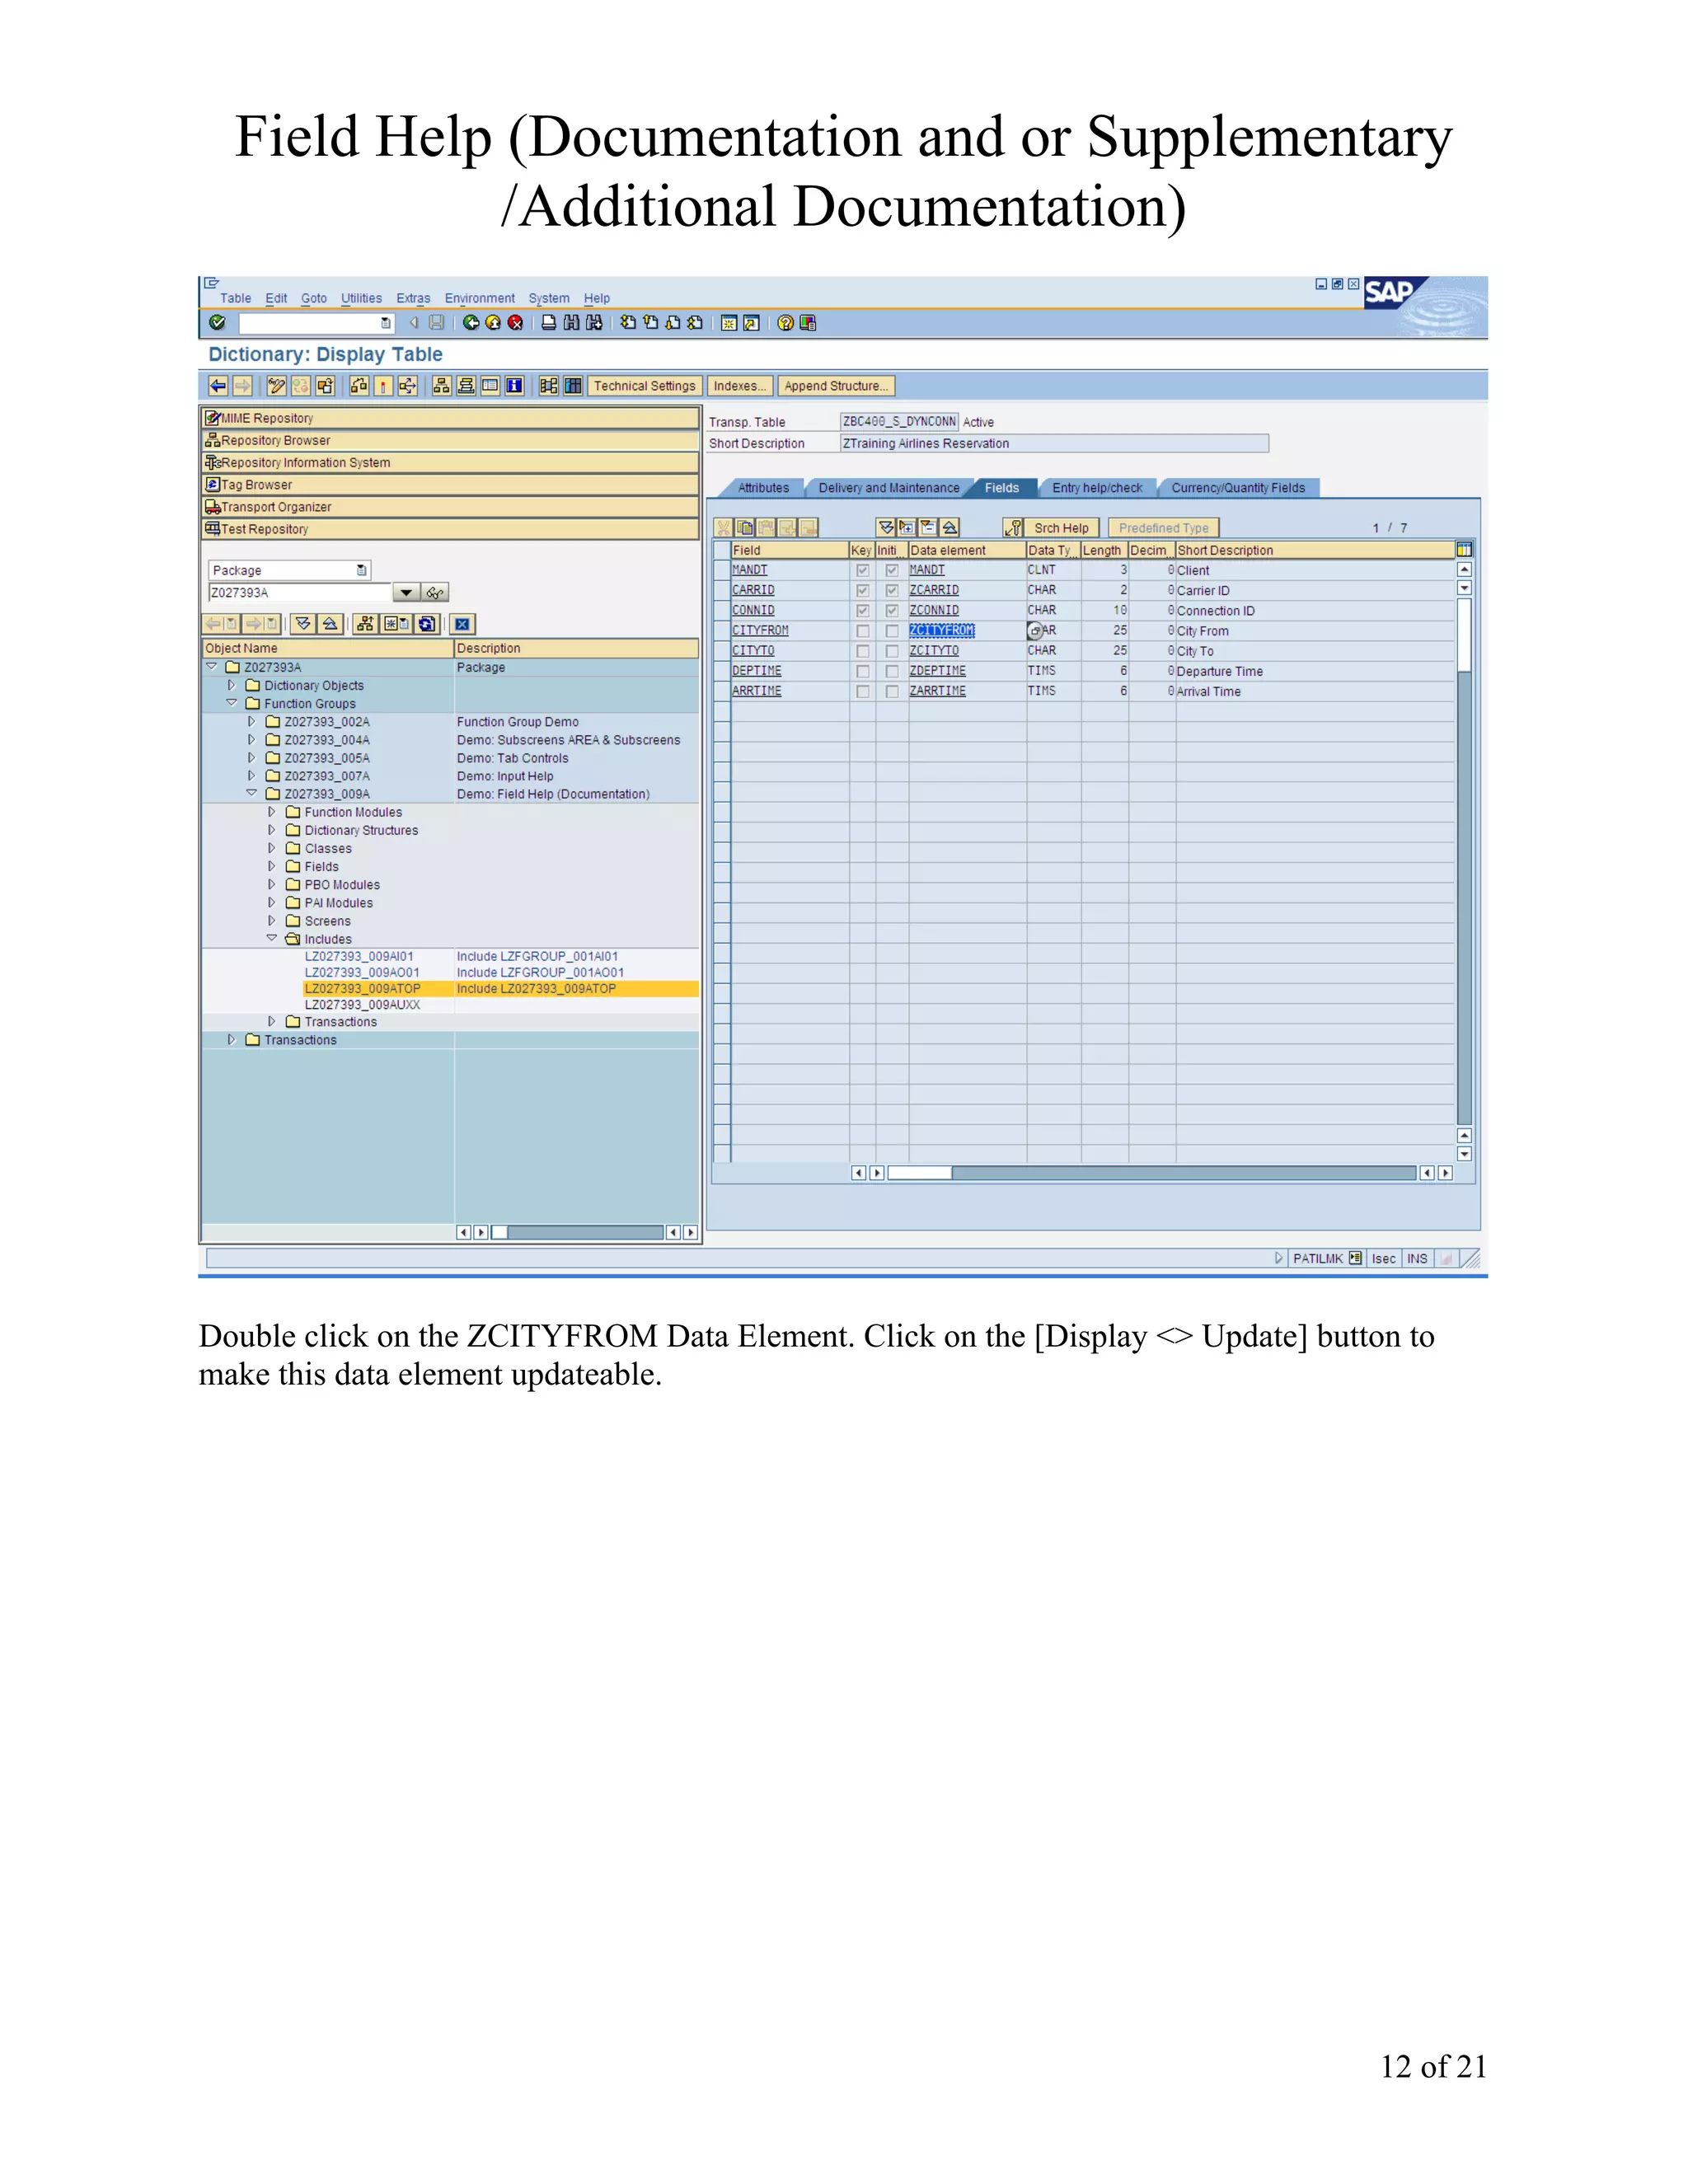Click the Append Structure... button
This screenshot has height=2184, width=1688.
pos(836,386)
